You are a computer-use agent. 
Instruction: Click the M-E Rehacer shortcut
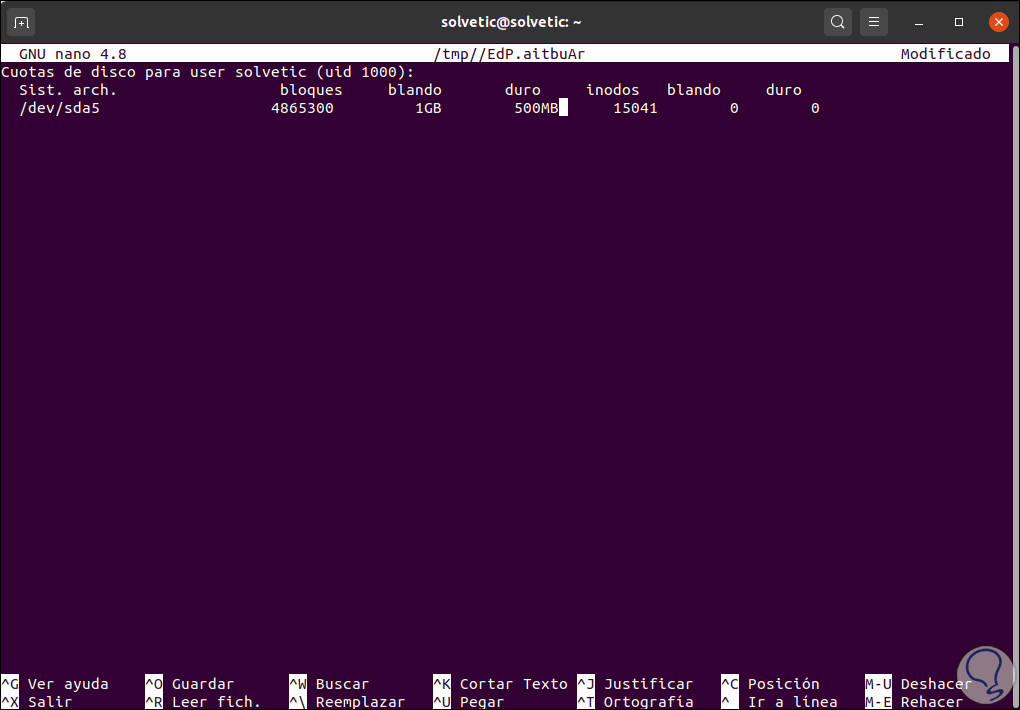coord(914,702)
